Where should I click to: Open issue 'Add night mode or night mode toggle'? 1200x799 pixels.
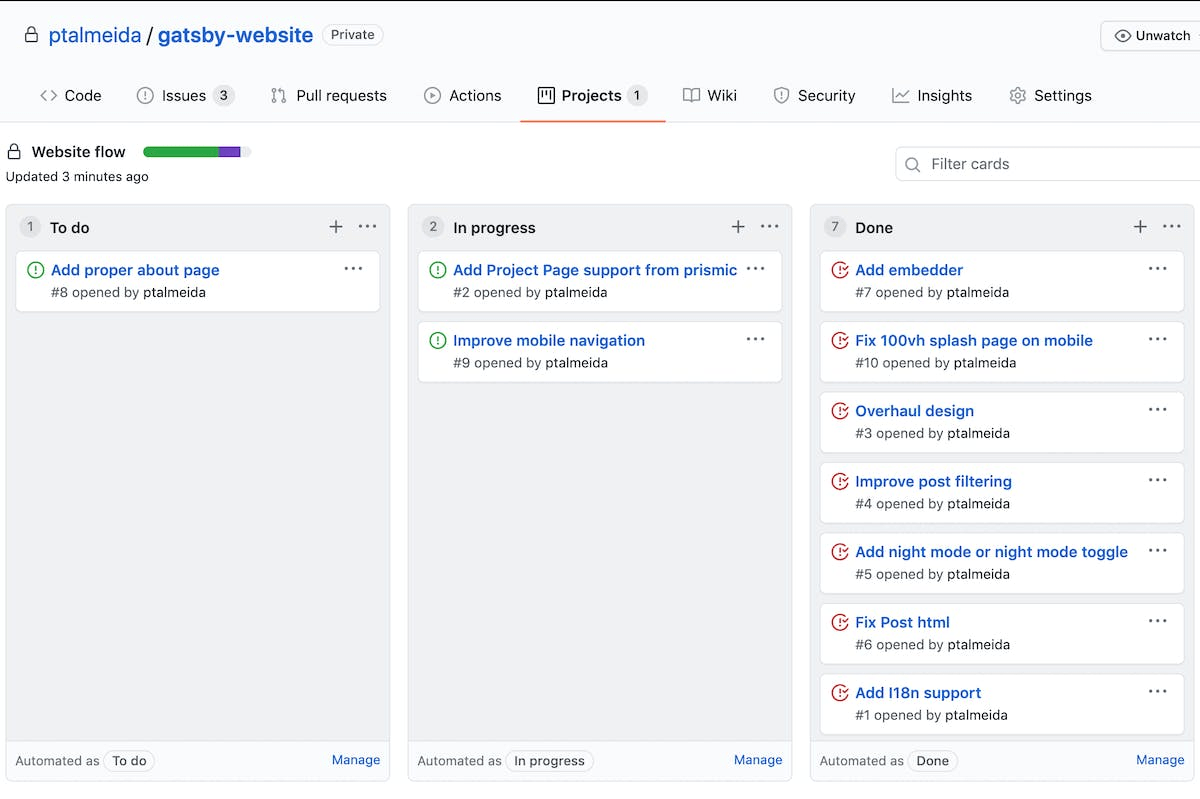(991, 552)
